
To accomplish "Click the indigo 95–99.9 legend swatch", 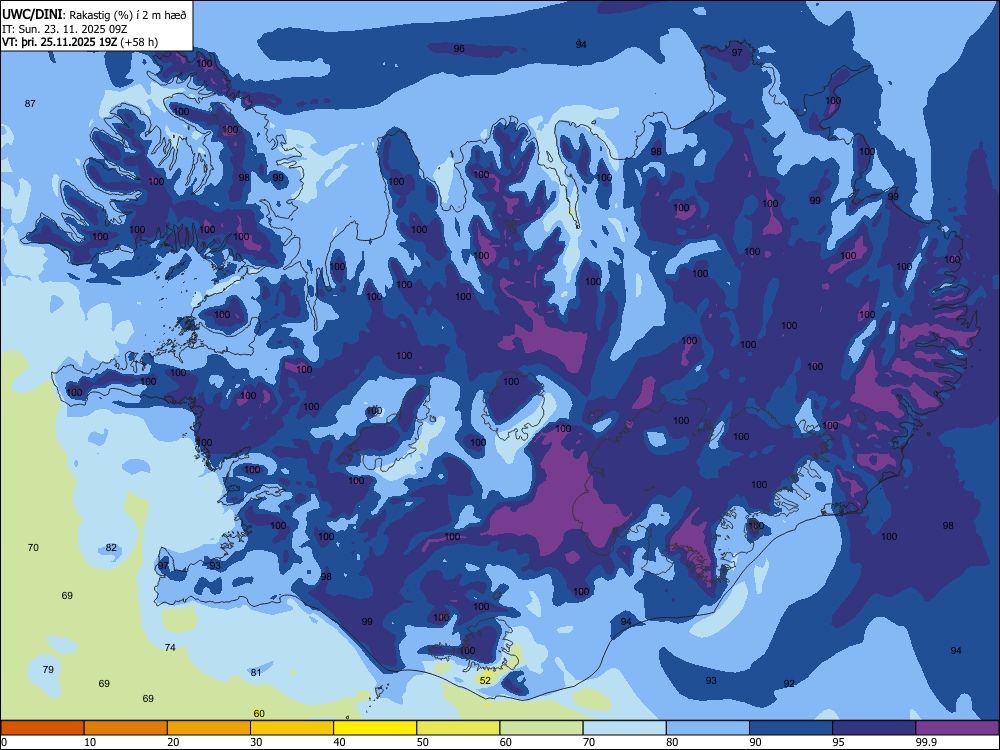I will (874, 728).
